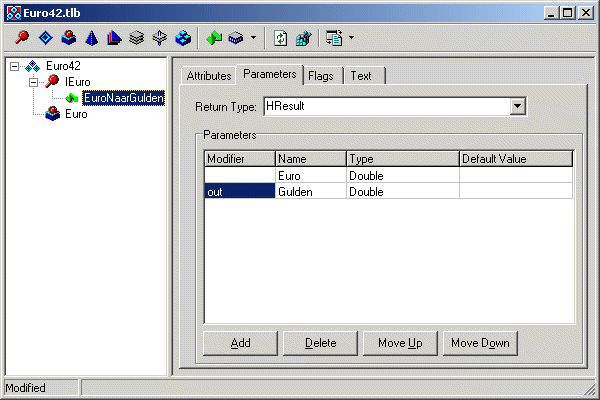The height and width of the screenshot is (400, 600).
Task: Collapse the IEuro interface tree node
Action: (x=33, y=82)
